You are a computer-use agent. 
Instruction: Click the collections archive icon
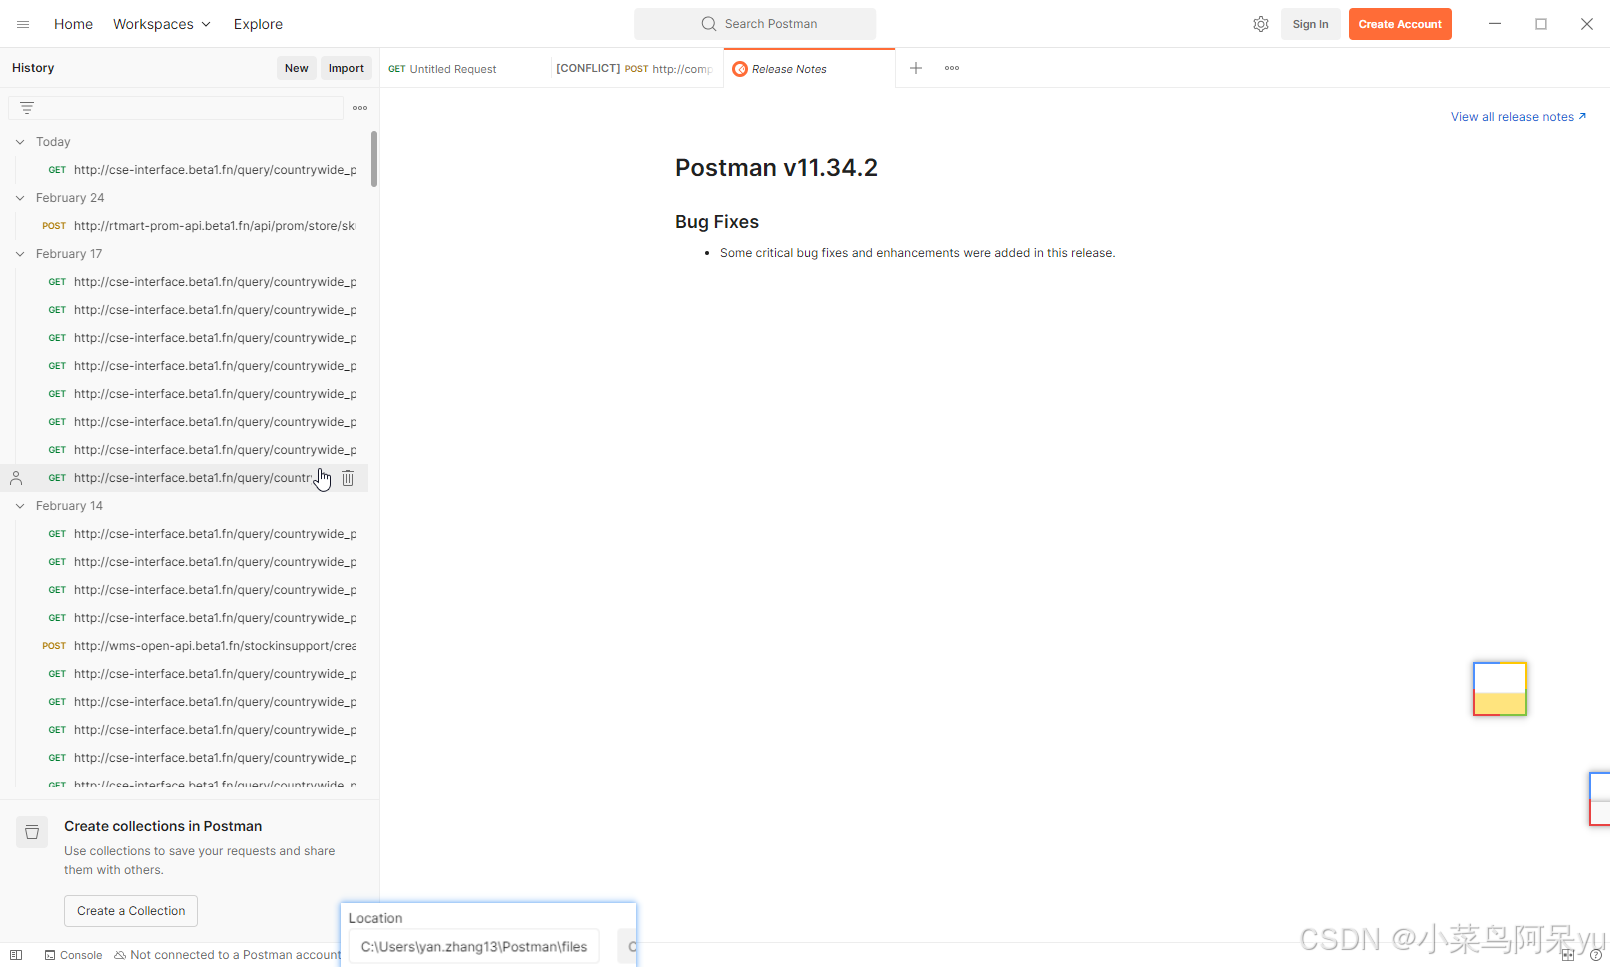tap(32, 832)
